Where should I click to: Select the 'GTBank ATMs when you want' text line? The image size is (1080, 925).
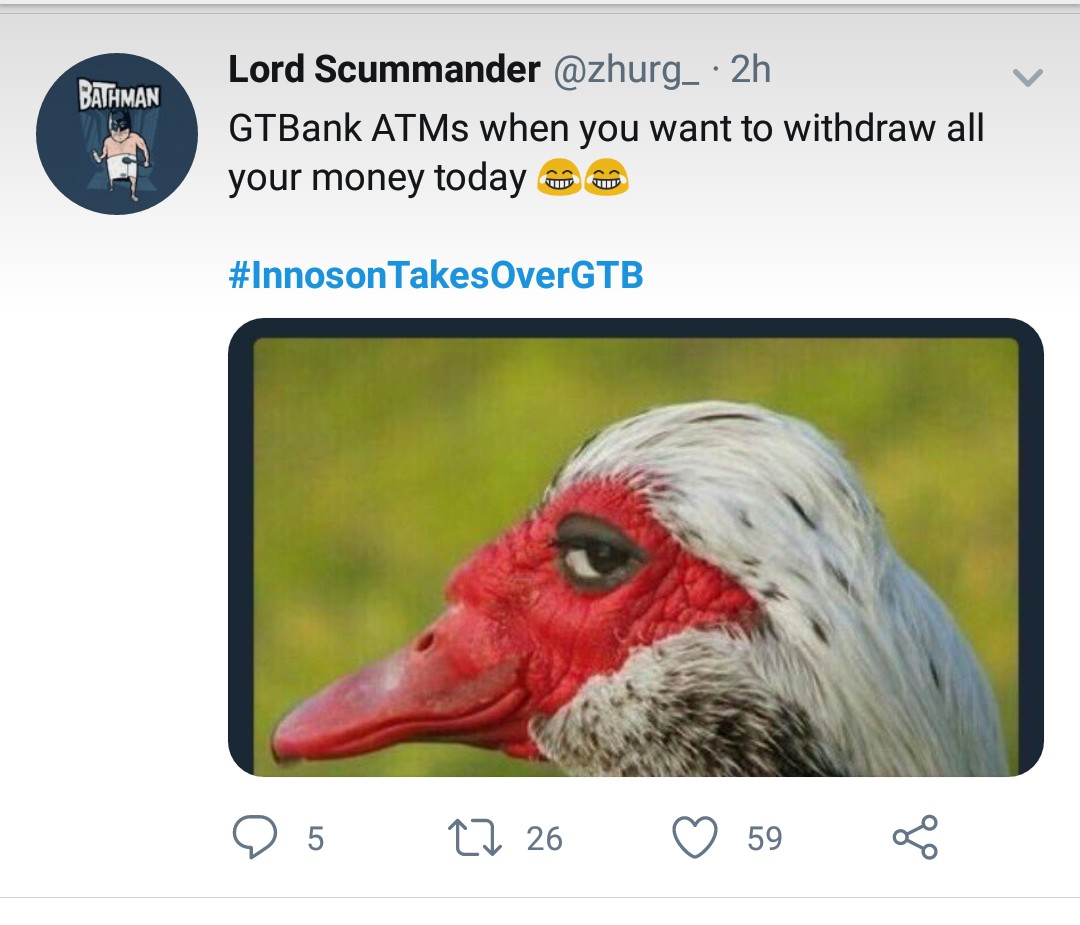[x=606, y=128]
